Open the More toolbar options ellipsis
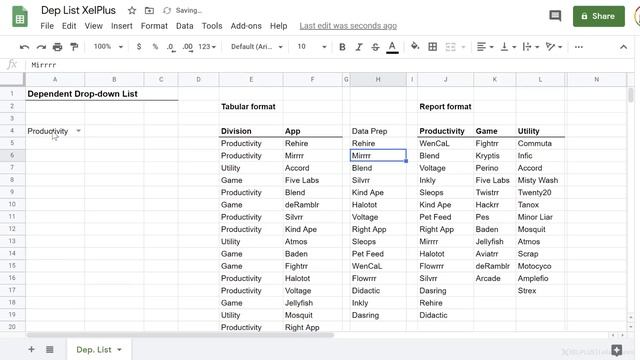 click(578, 47)
